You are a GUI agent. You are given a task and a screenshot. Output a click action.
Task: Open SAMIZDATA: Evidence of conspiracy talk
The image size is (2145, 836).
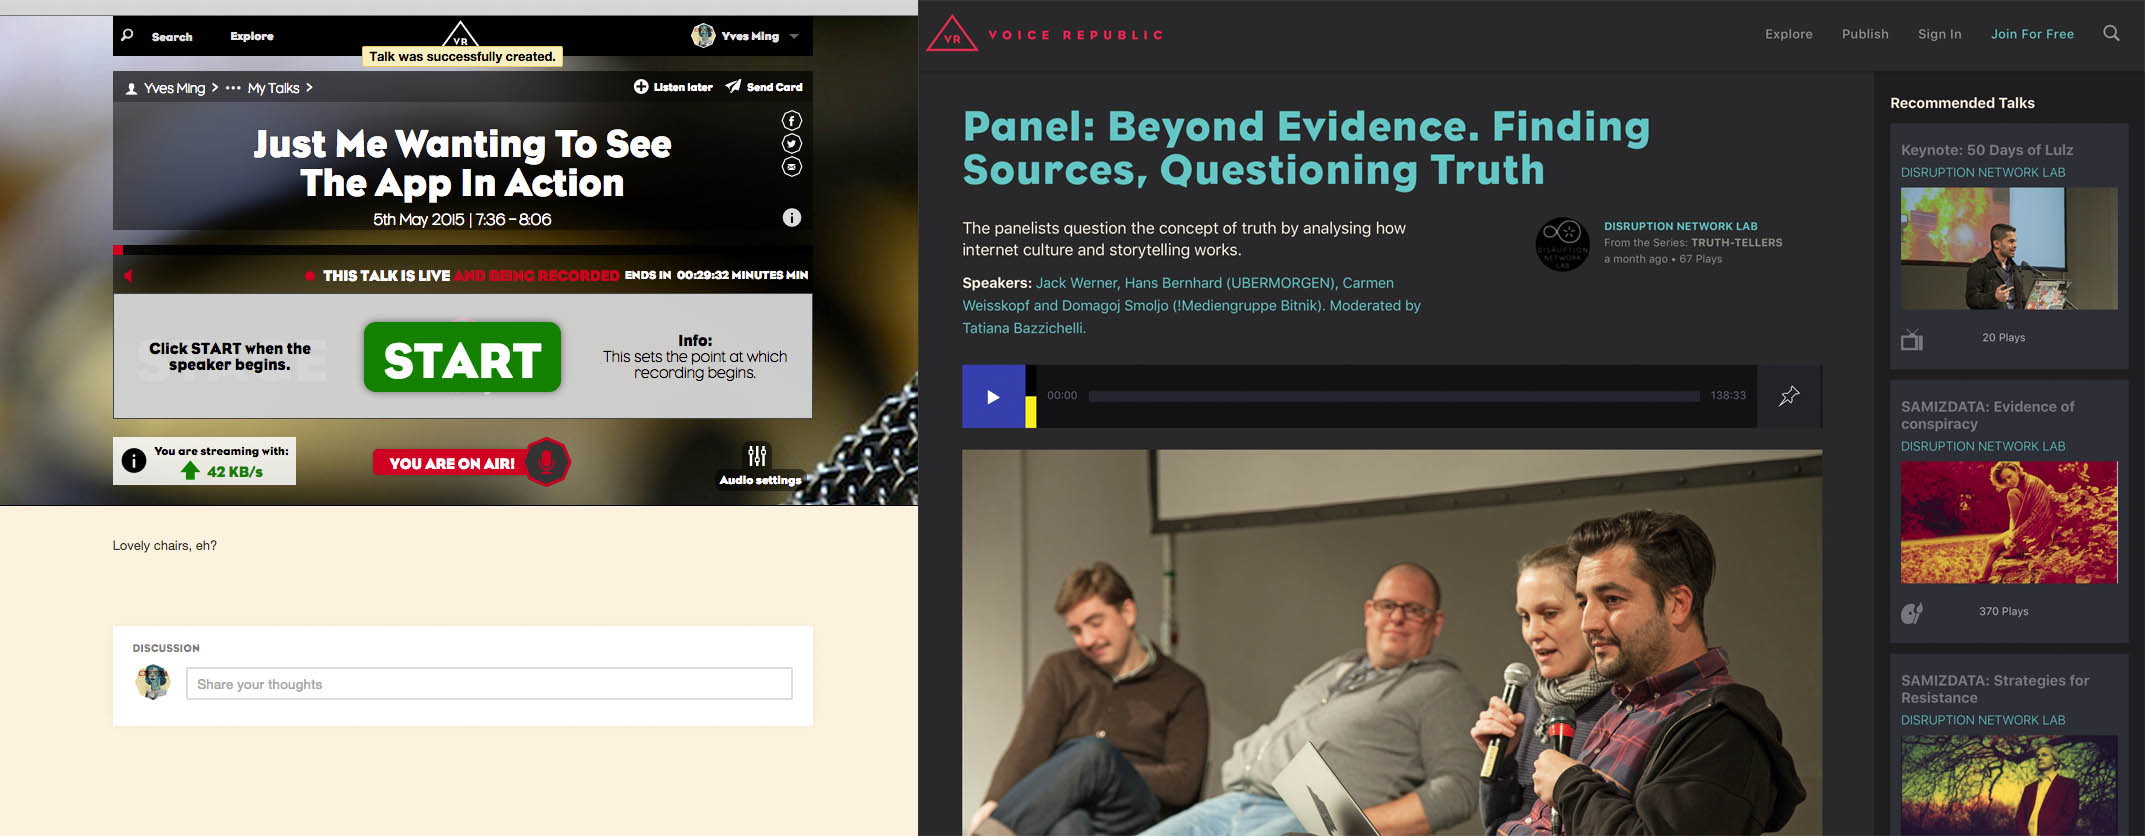click(1987, 415)
